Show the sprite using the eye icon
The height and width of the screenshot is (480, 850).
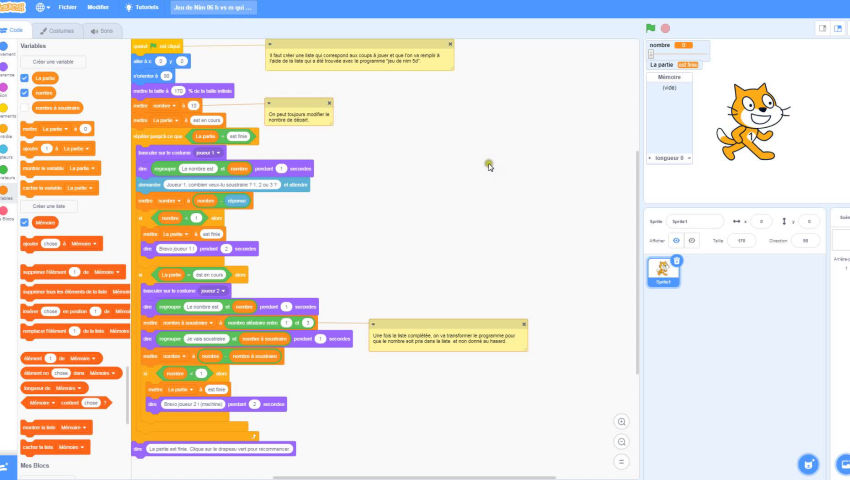tap(676, 240)
